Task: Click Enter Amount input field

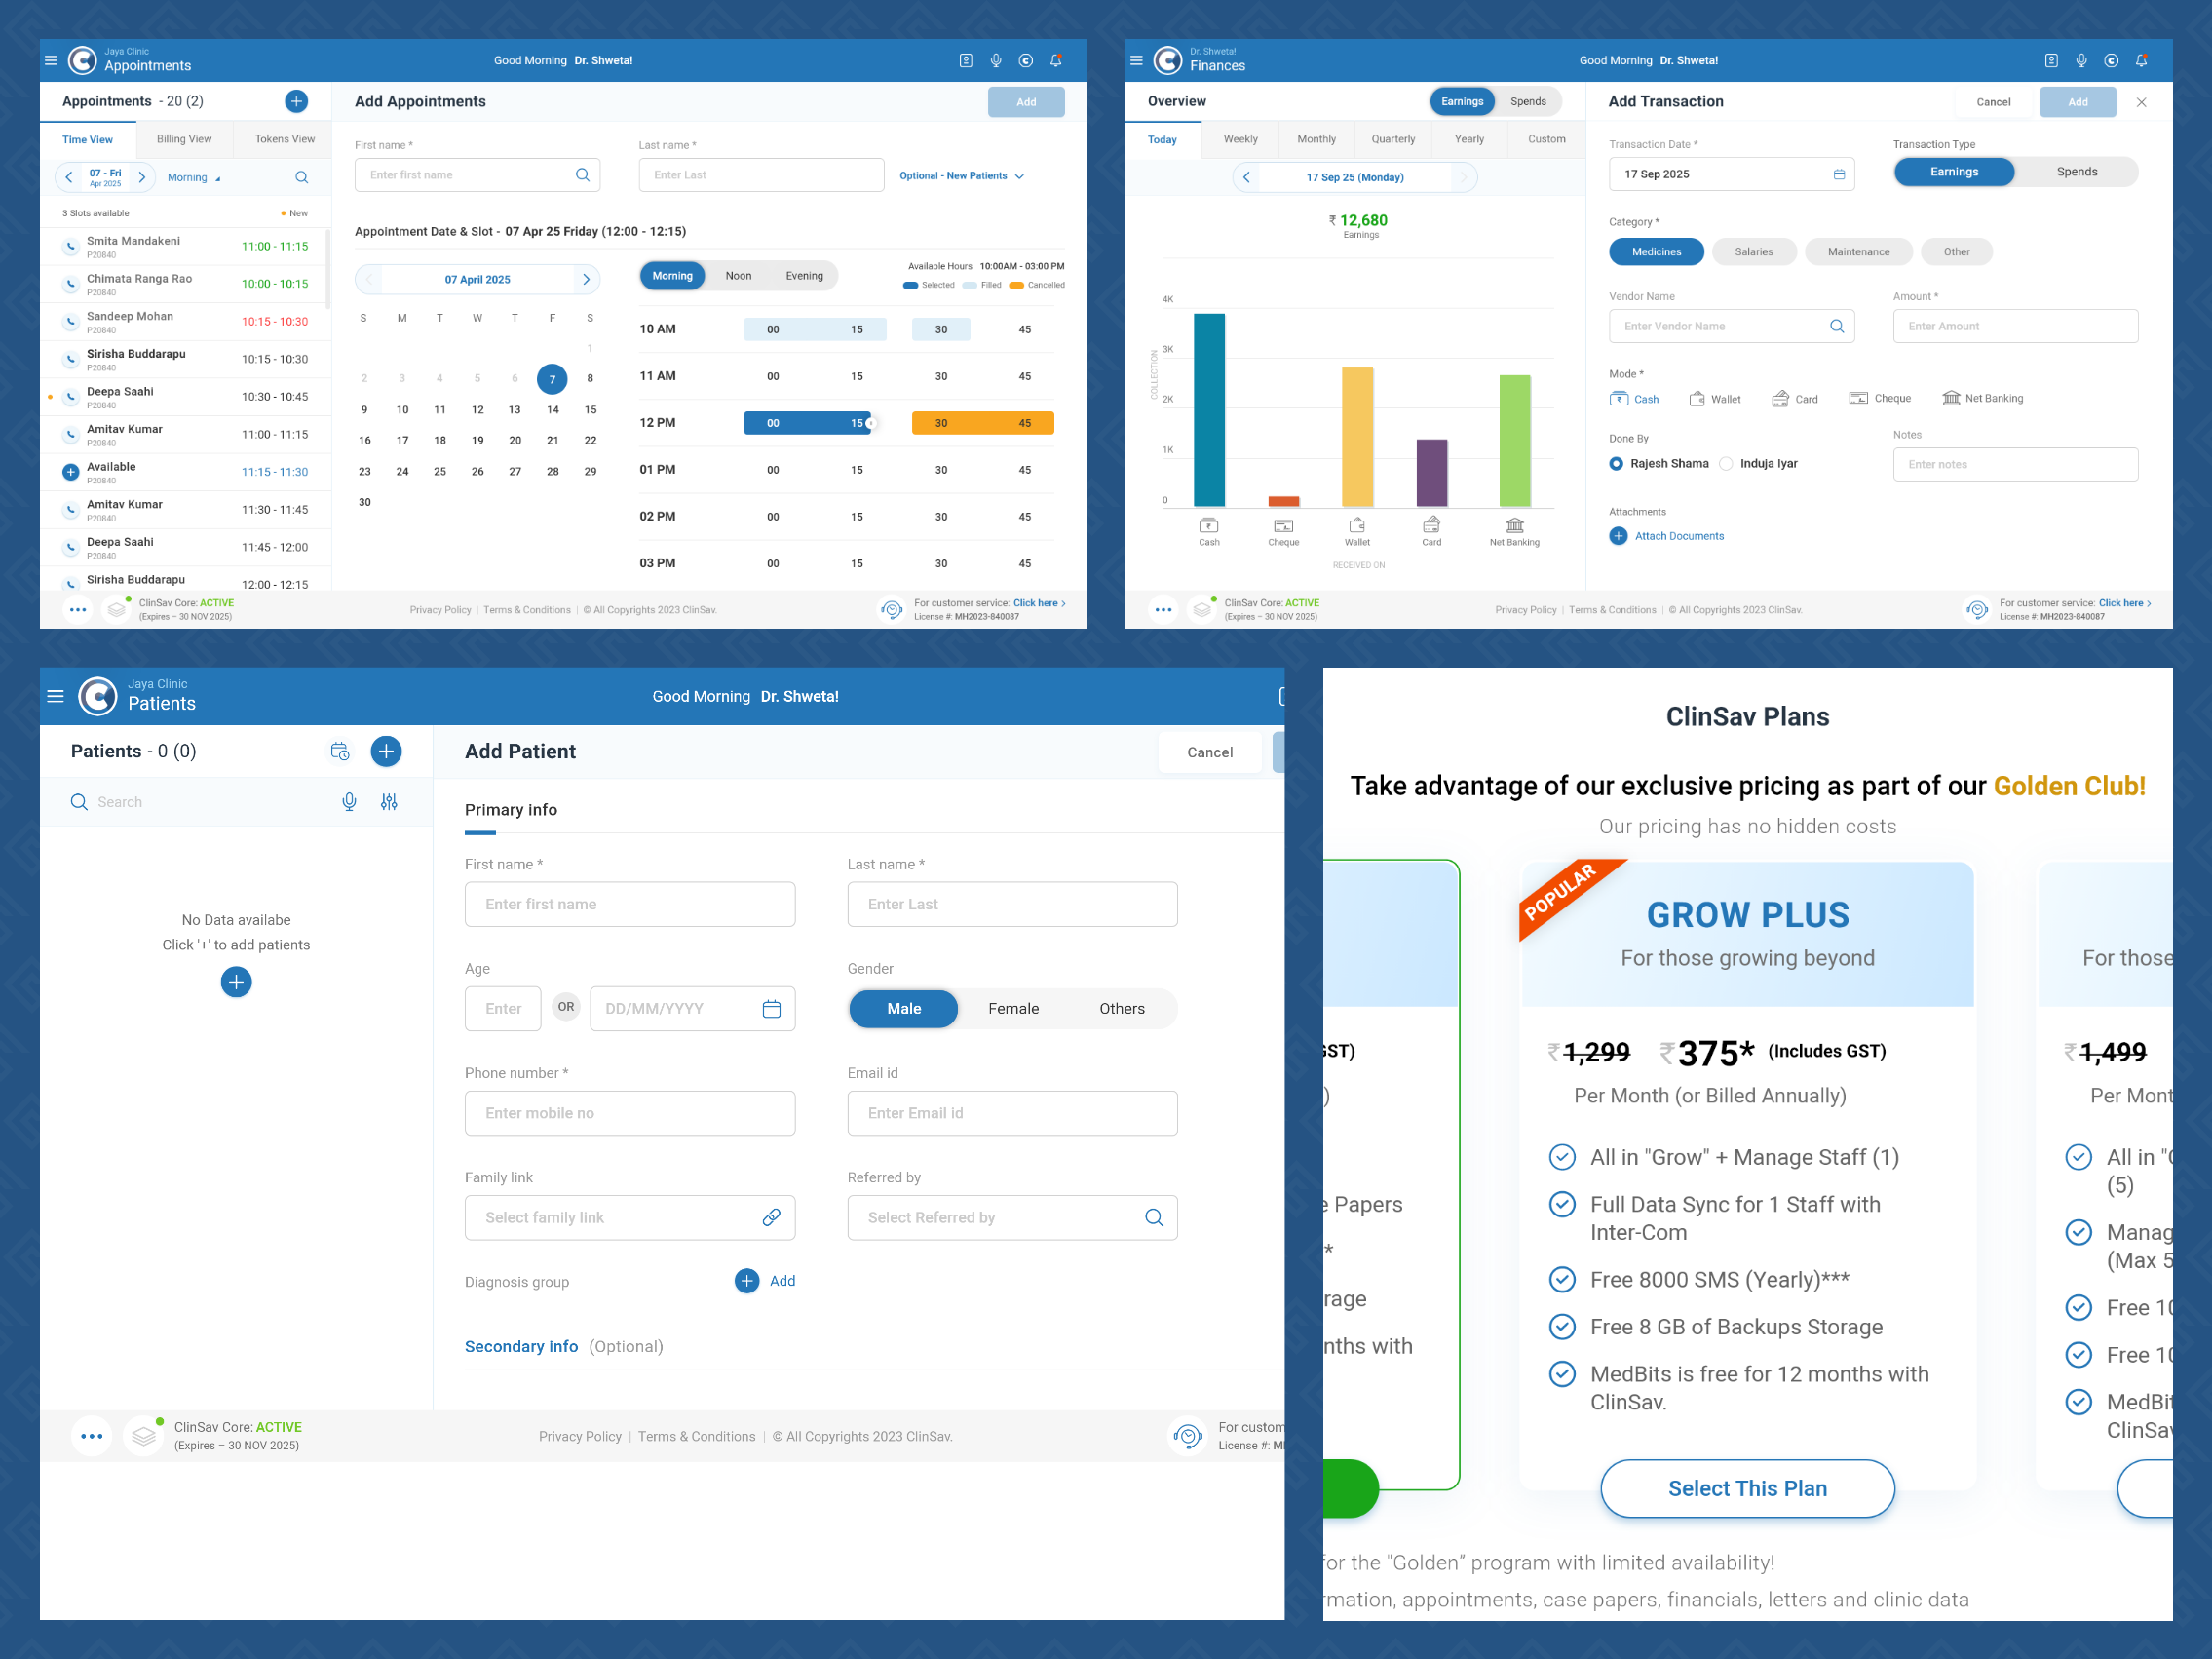Action: click(2015, 326)
